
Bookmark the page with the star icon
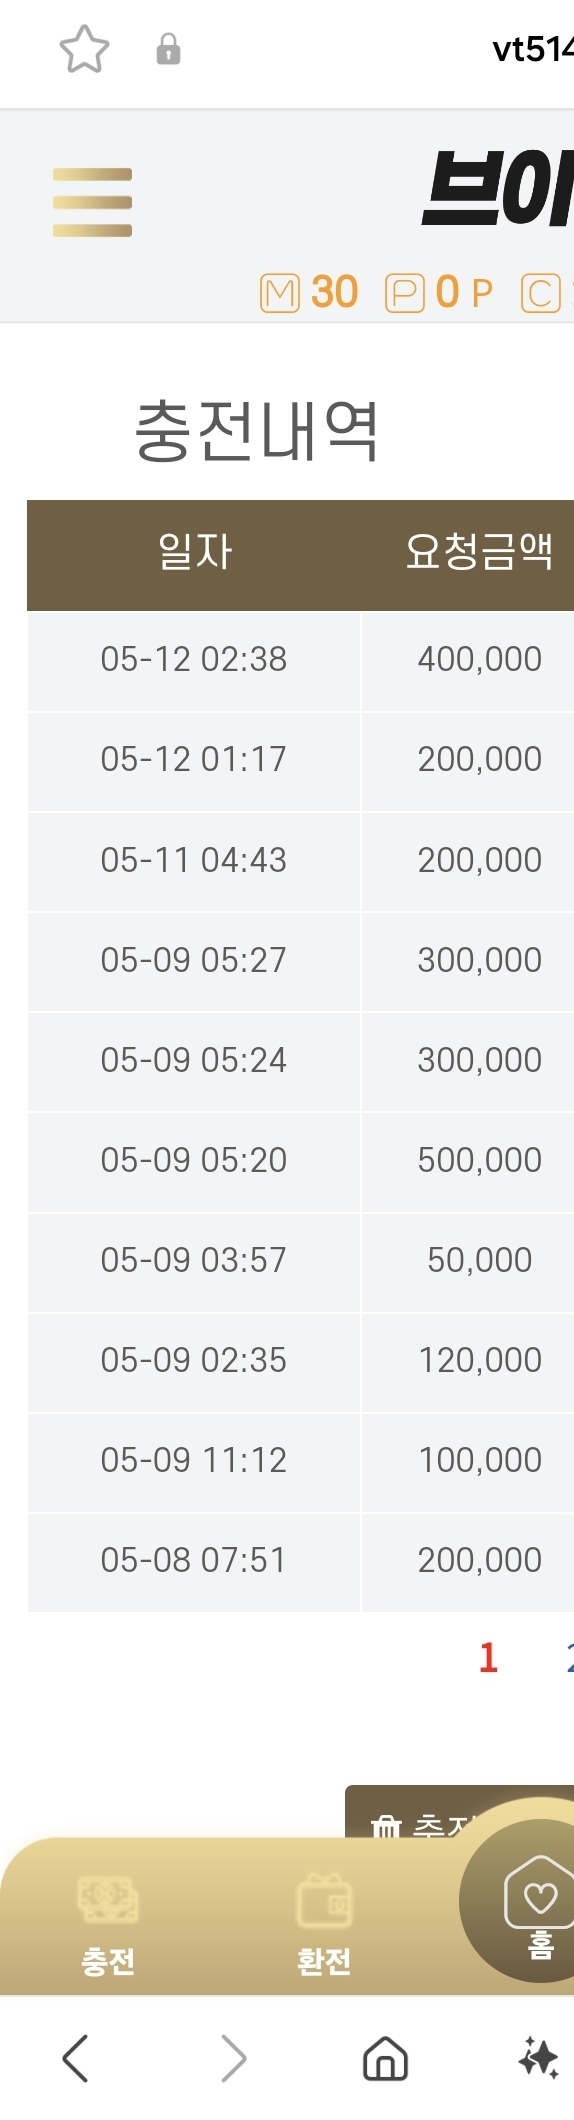[84, 49]
